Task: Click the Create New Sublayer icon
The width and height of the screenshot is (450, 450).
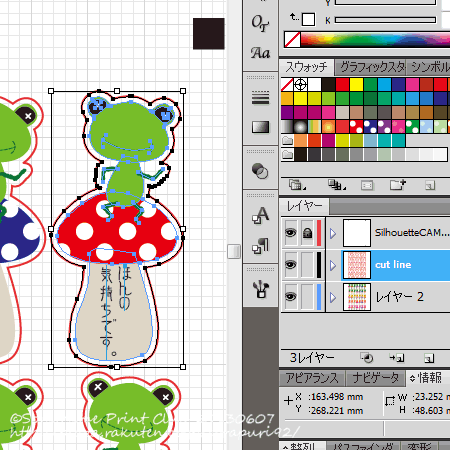Action: pos(397,358)
